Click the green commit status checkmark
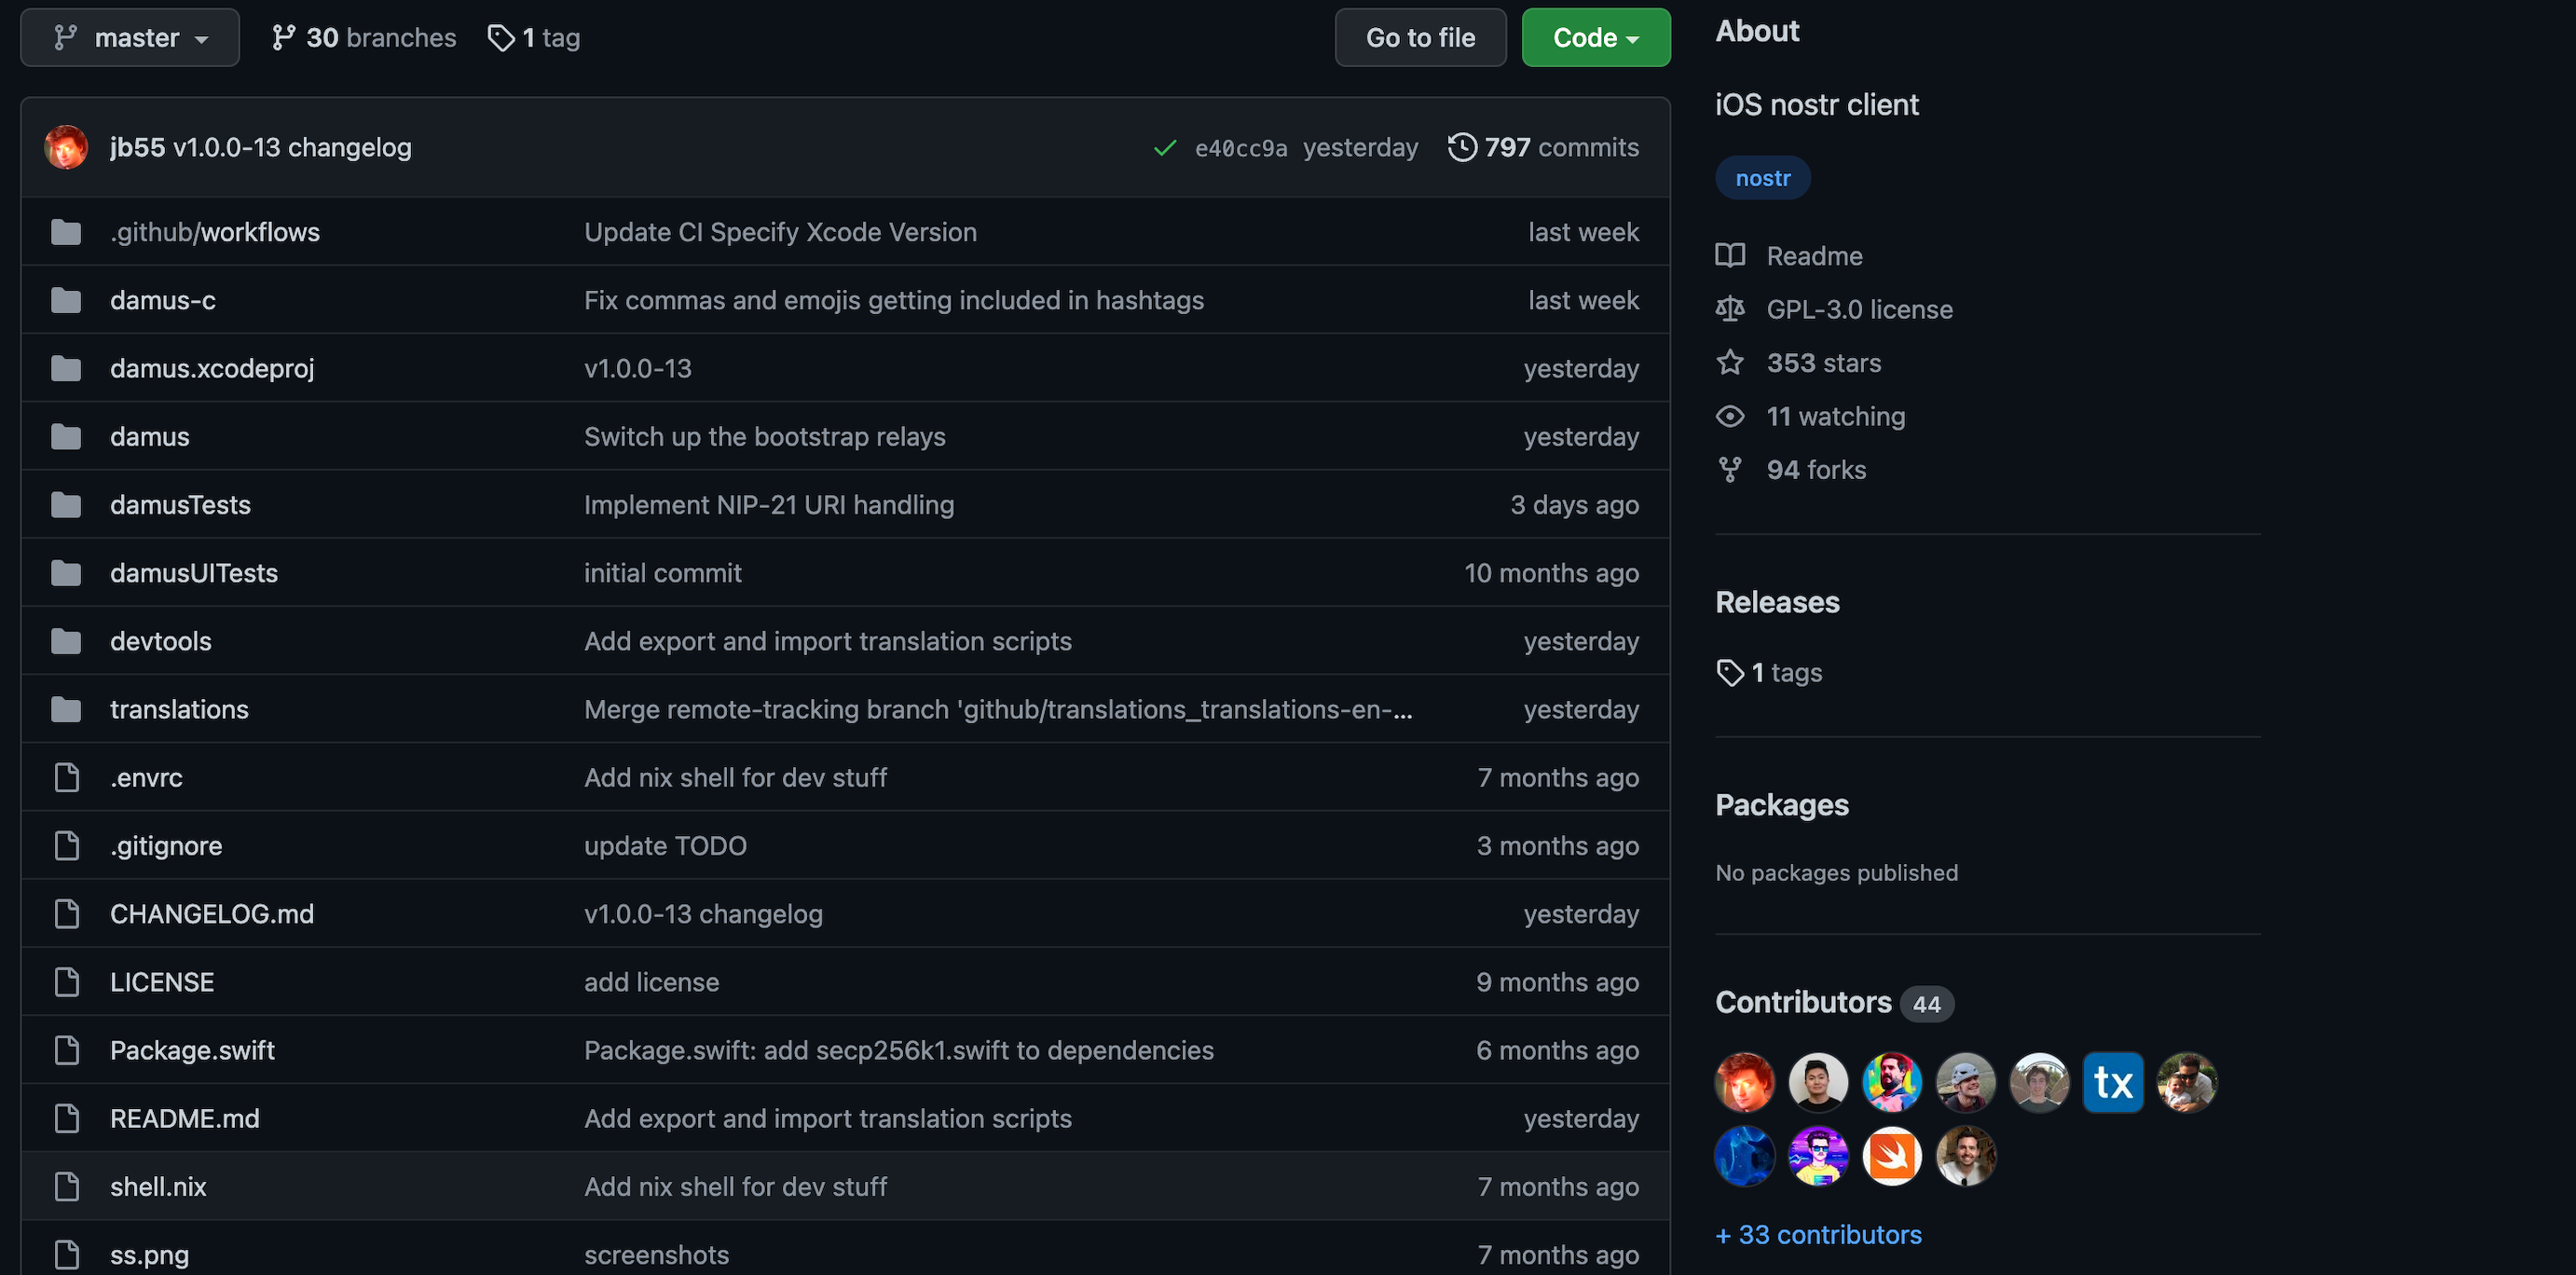This screenshot has width=2576, height=1275. (x=1164, y=148)
